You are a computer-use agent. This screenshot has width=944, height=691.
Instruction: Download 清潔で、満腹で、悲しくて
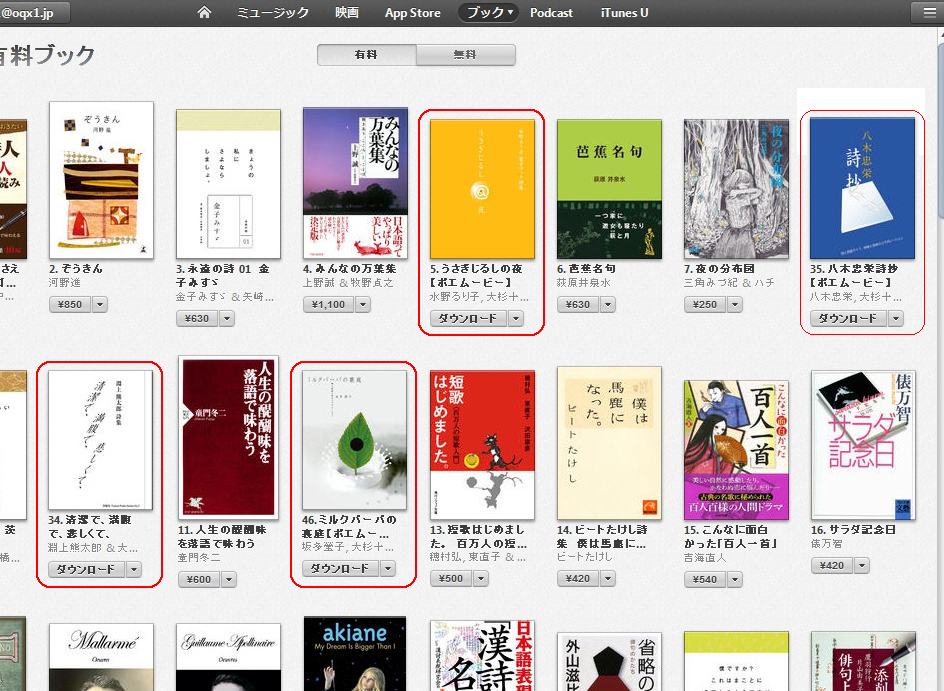[86, 569]
